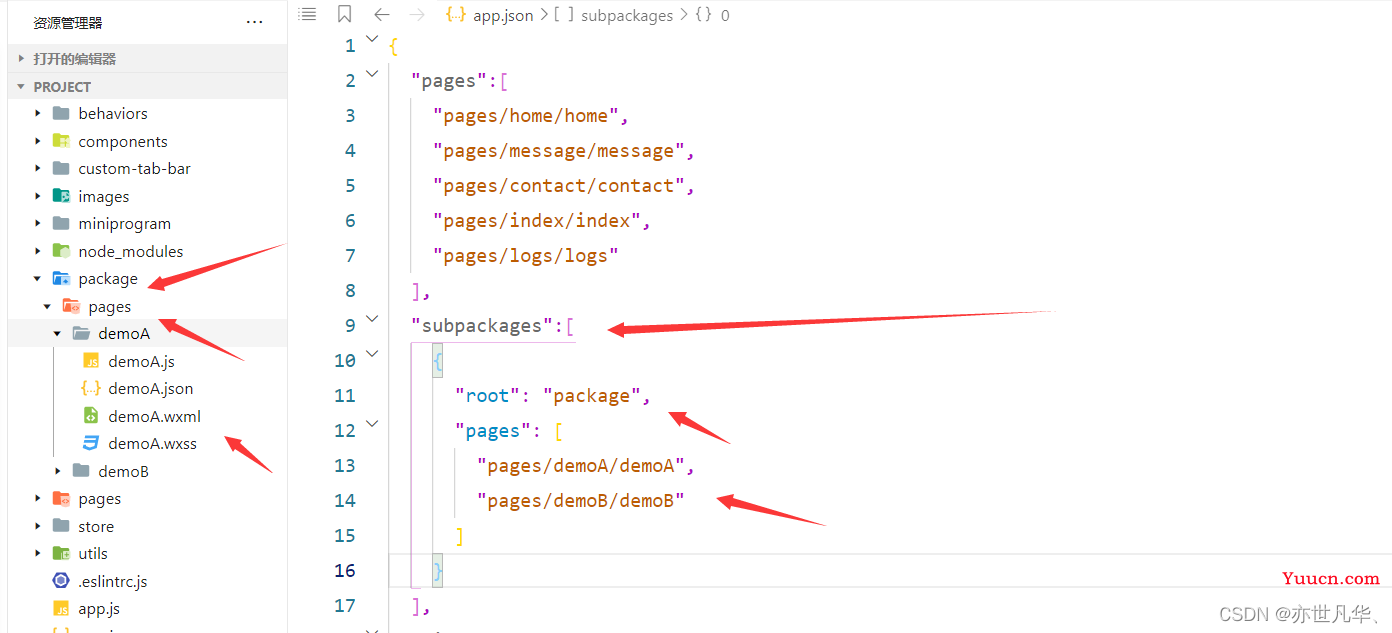Click the "root" key on line 11
Image resolution: width=1392 pixels, height=633 pixels.
pos(487,396)
